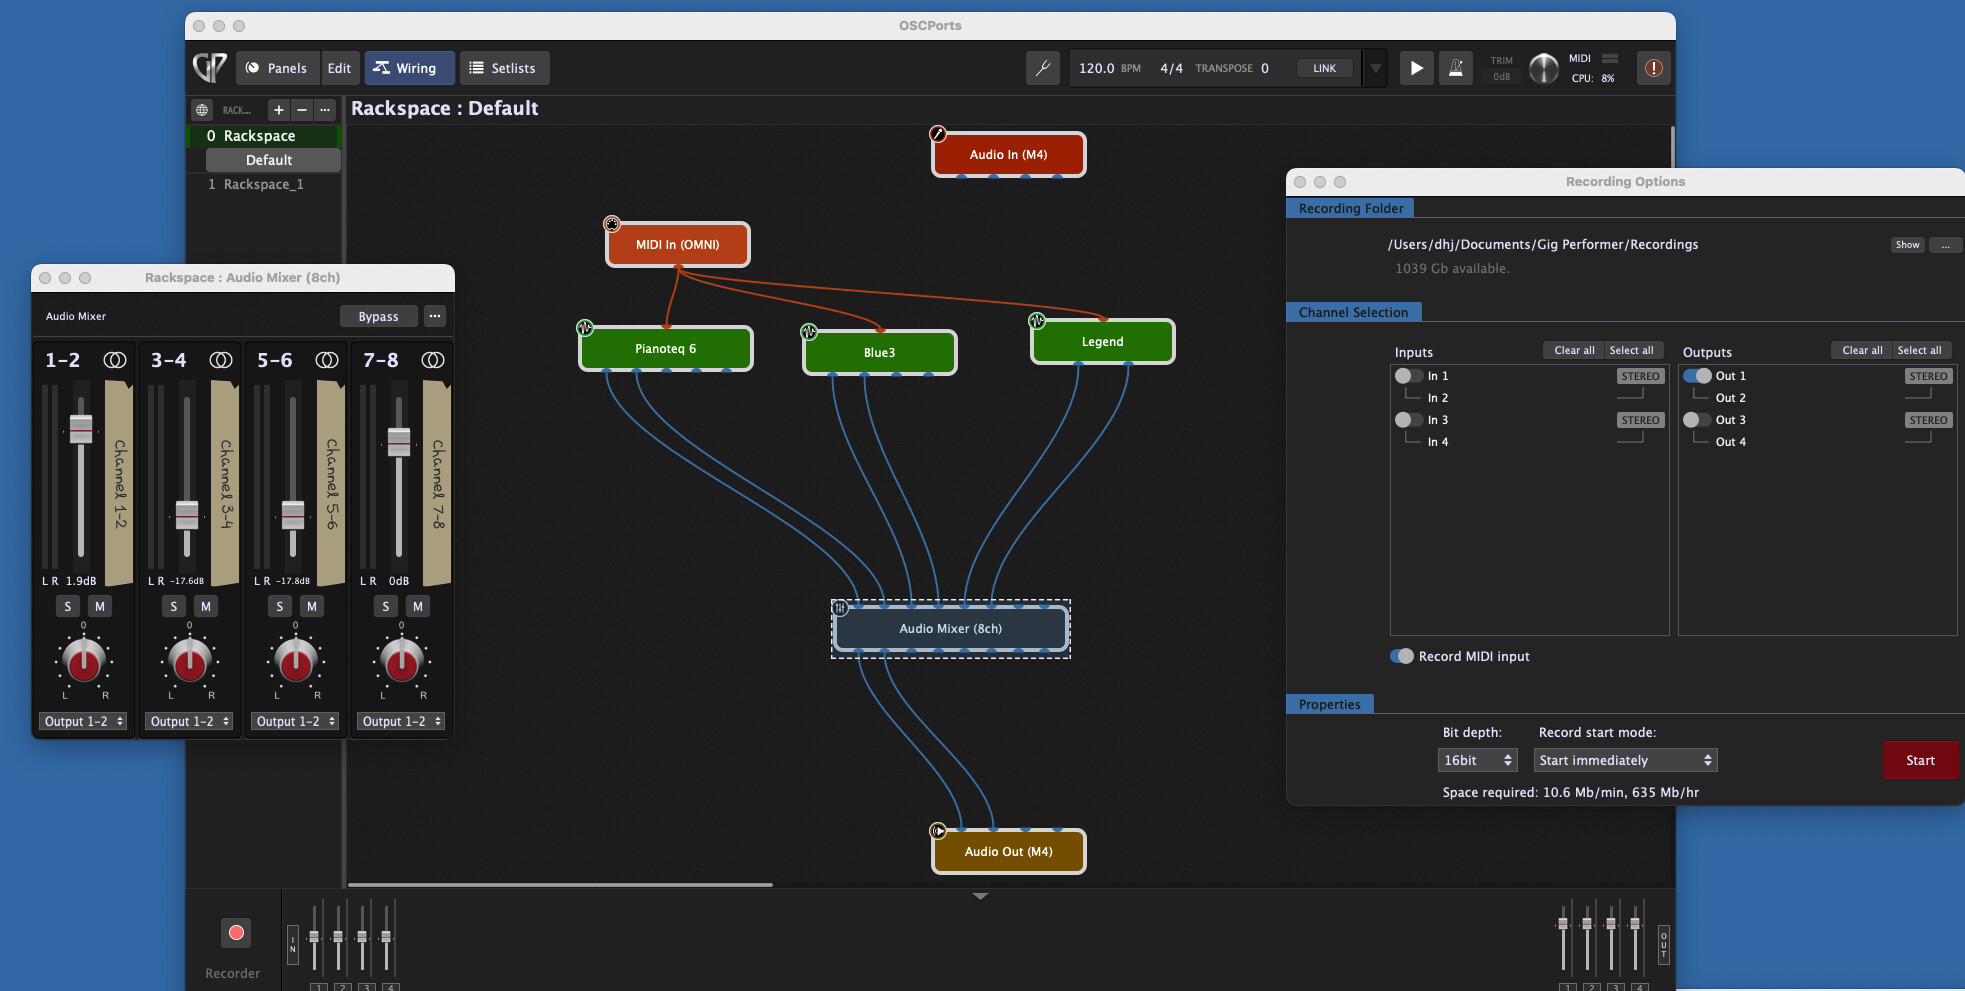Enable the In 1 input toggle
The image size is (1965, 991).
1408,376
